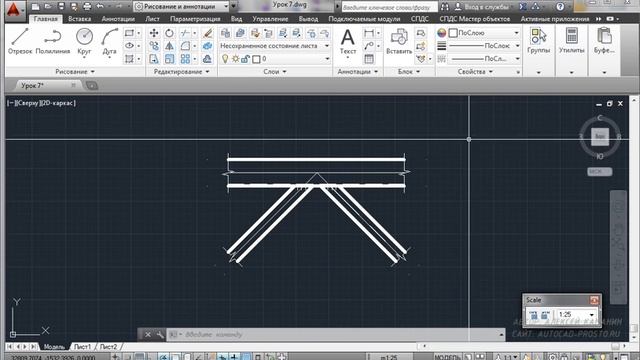Click the 2D-каркас visual style label
640x360 pixels.
click(x=57, y=103)
